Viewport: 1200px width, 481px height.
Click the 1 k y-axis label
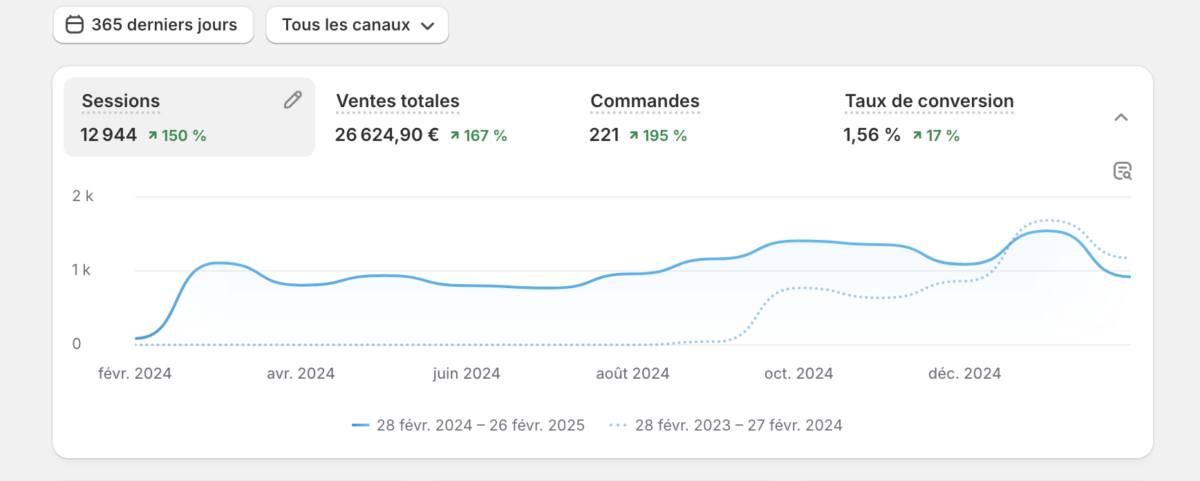coord(83,270)
